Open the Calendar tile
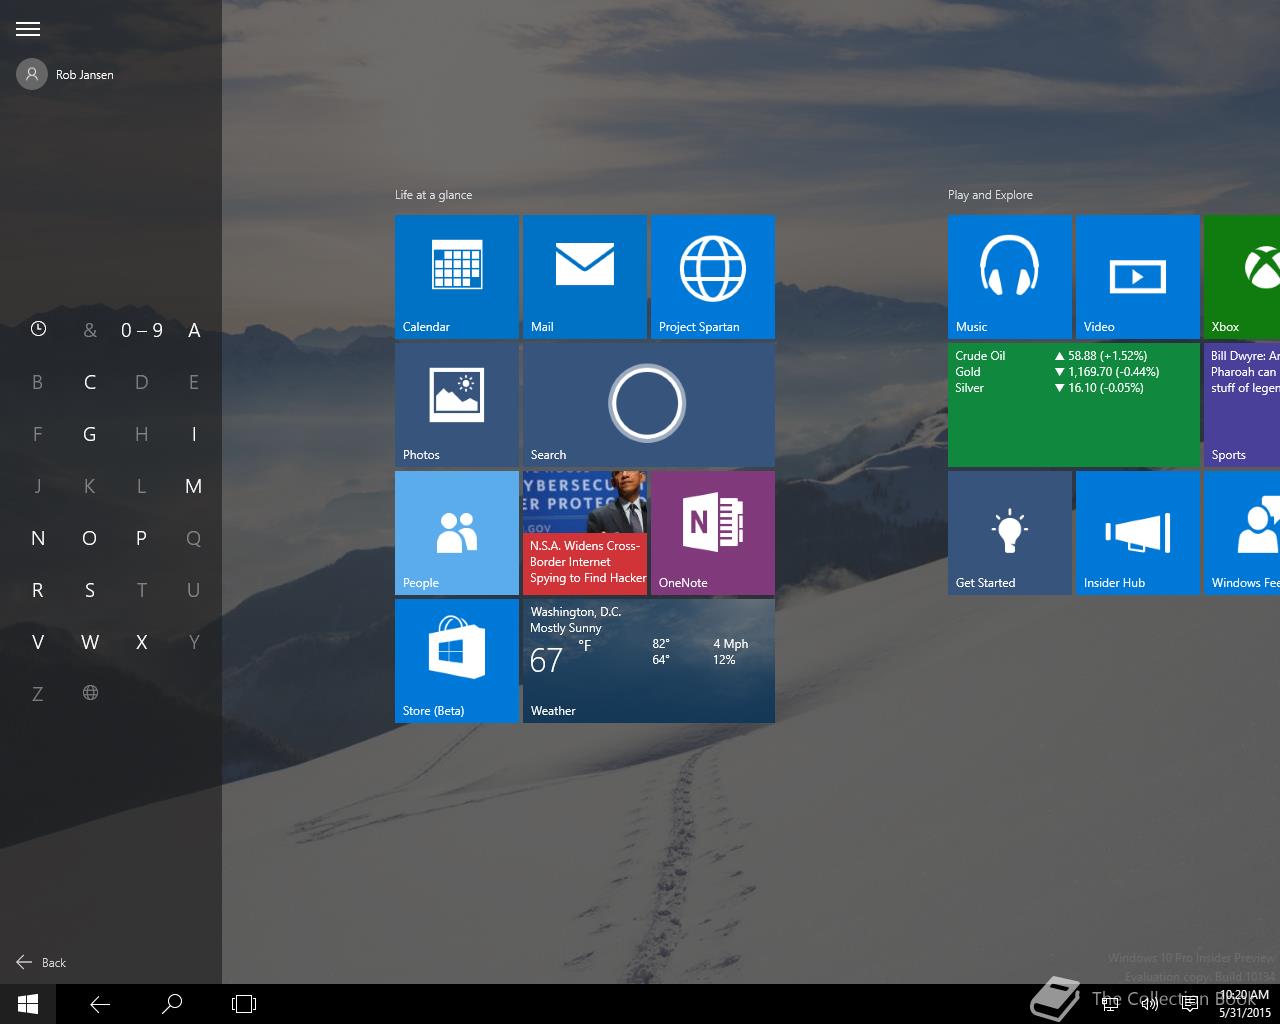This screenshot has width=1280, height=1024. (457, 277)
